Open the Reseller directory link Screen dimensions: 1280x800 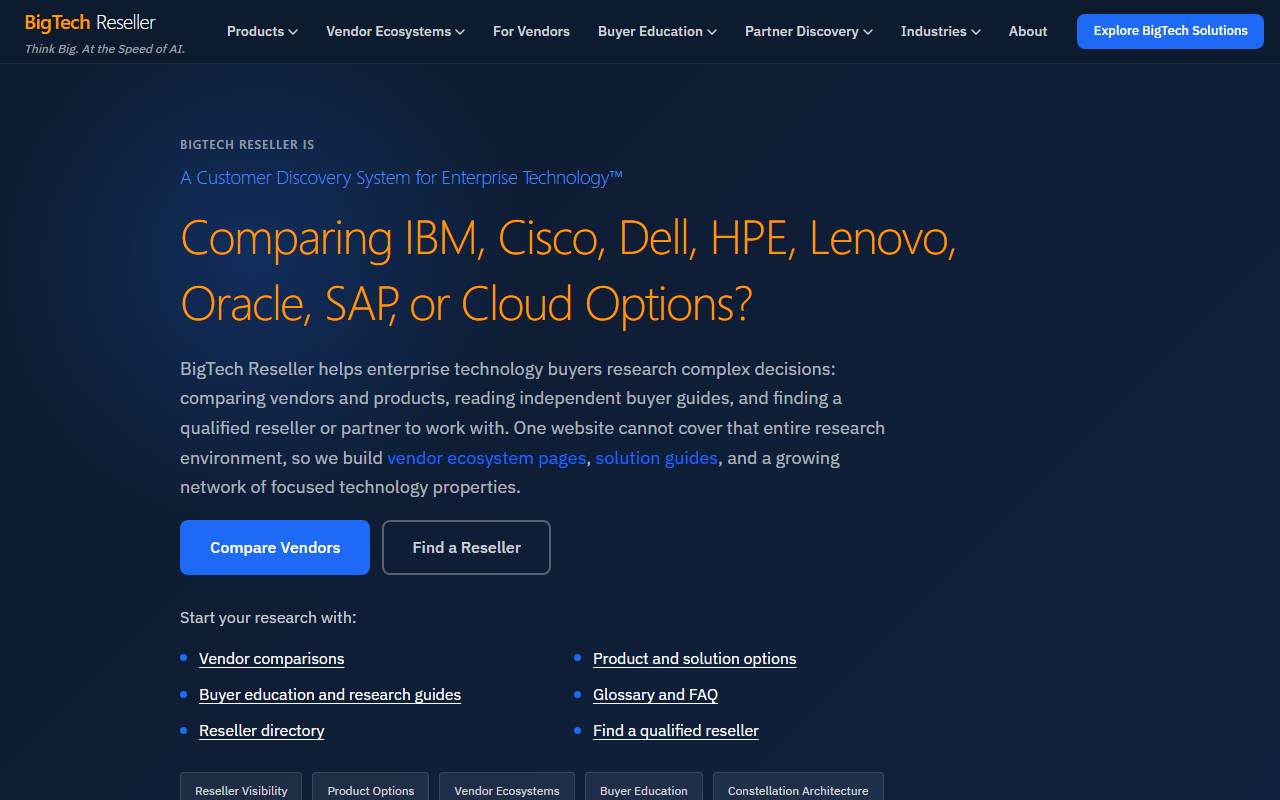[x=261, y=731]
